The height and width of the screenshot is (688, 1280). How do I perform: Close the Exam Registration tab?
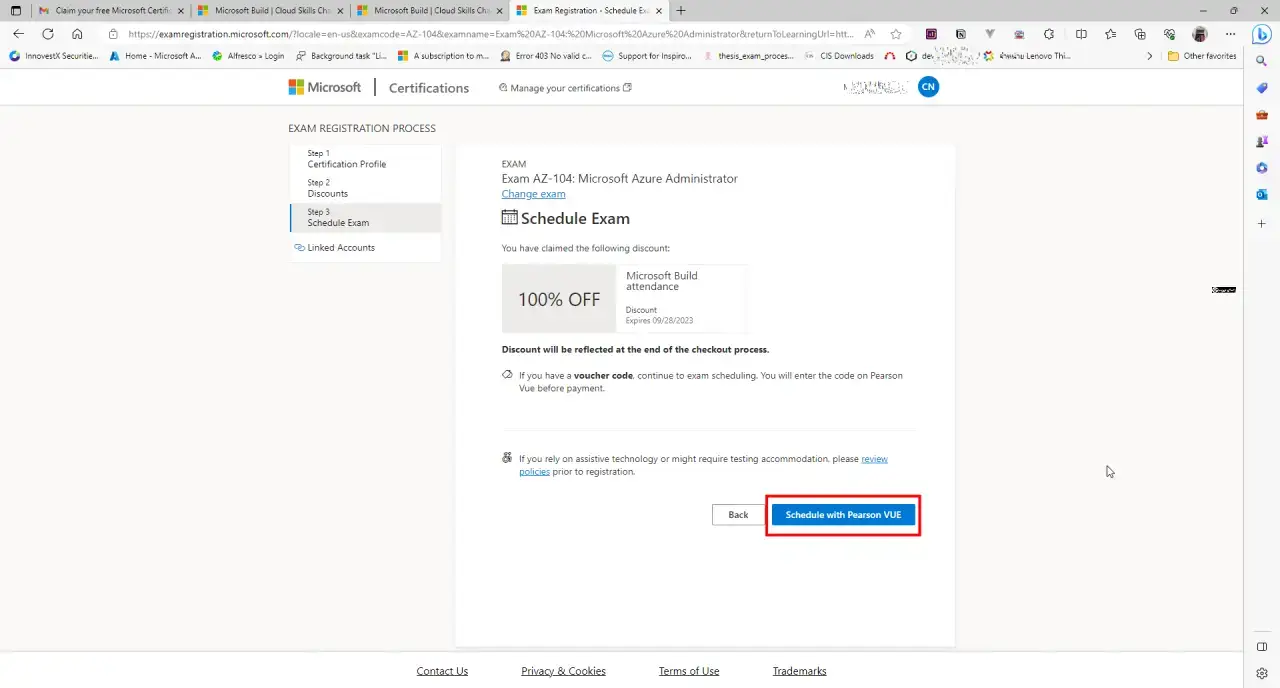[x=658, y=11]
